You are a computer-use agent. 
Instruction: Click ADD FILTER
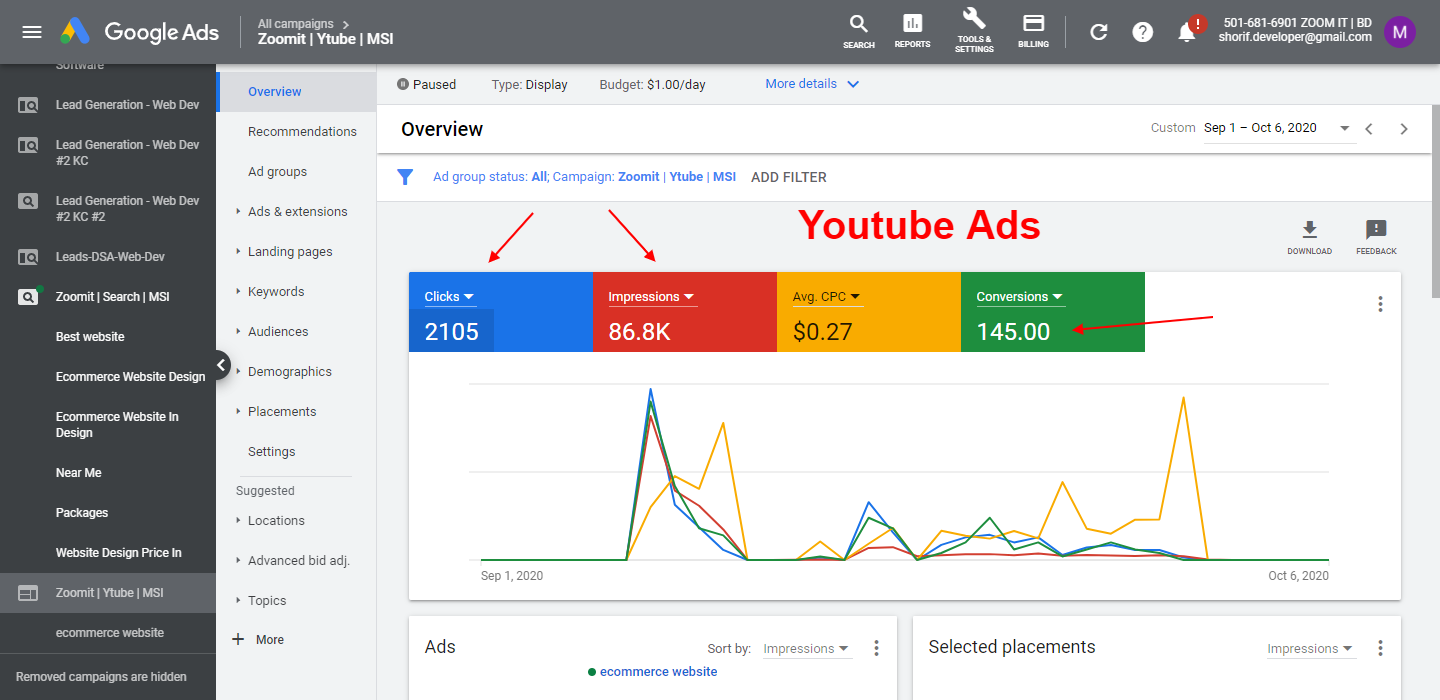point(789,177)
